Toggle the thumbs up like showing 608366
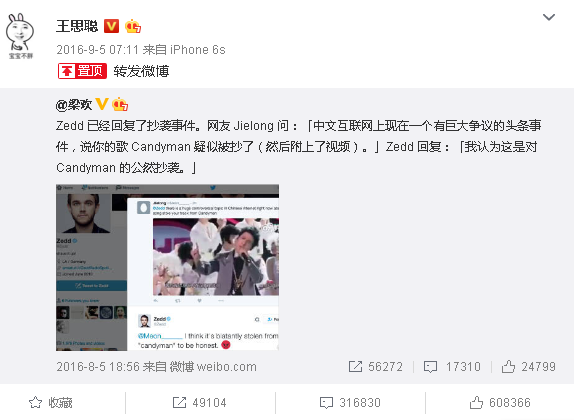 500,402
